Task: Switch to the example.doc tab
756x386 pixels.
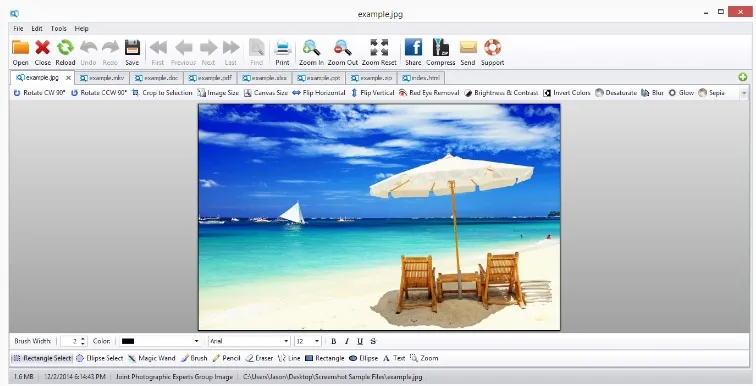Action: click(x=157, y=78)
